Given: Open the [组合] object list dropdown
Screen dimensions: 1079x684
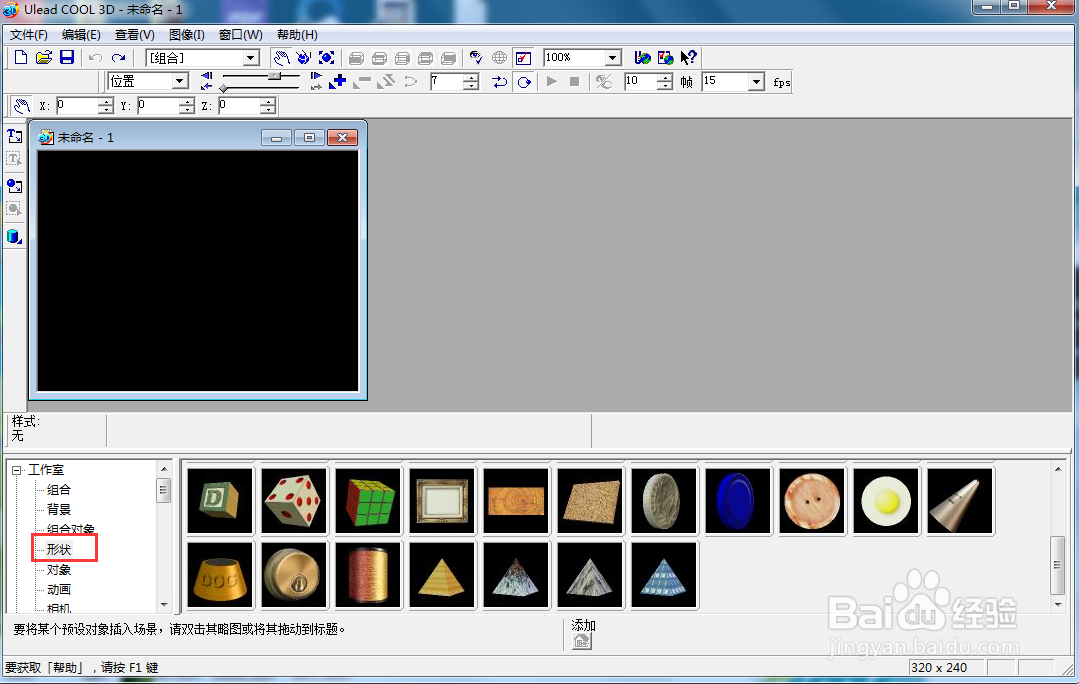Looking at the screenshot, I should tap(251, 58).
